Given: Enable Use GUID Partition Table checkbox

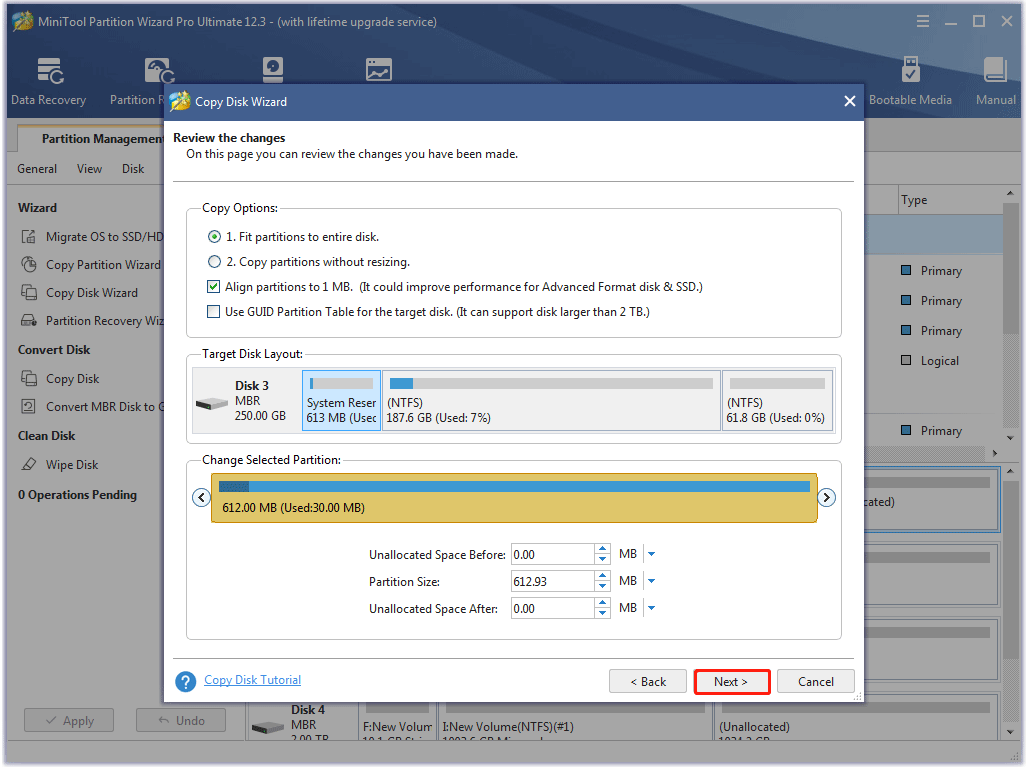Looking at the screenshot, I should (213, 312).
